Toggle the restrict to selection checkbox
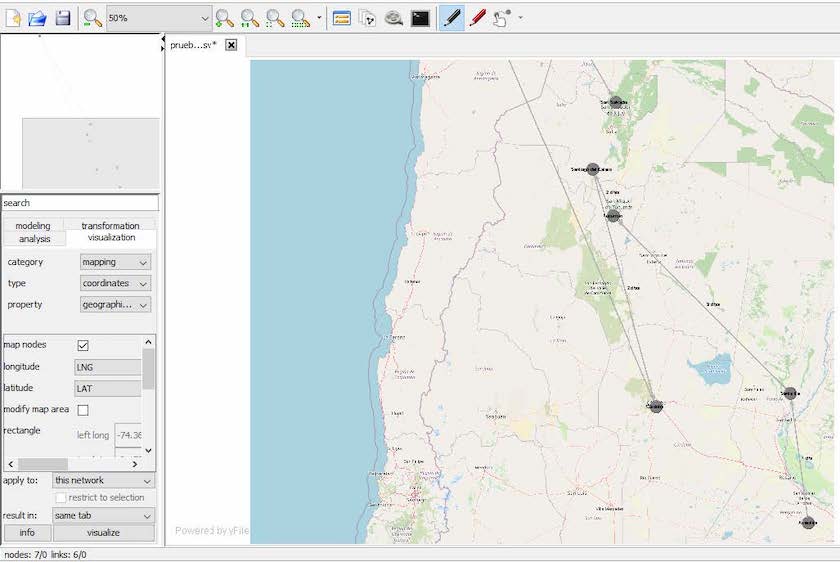The width and height of the screenshot is (840, 562). click(61, 498)
